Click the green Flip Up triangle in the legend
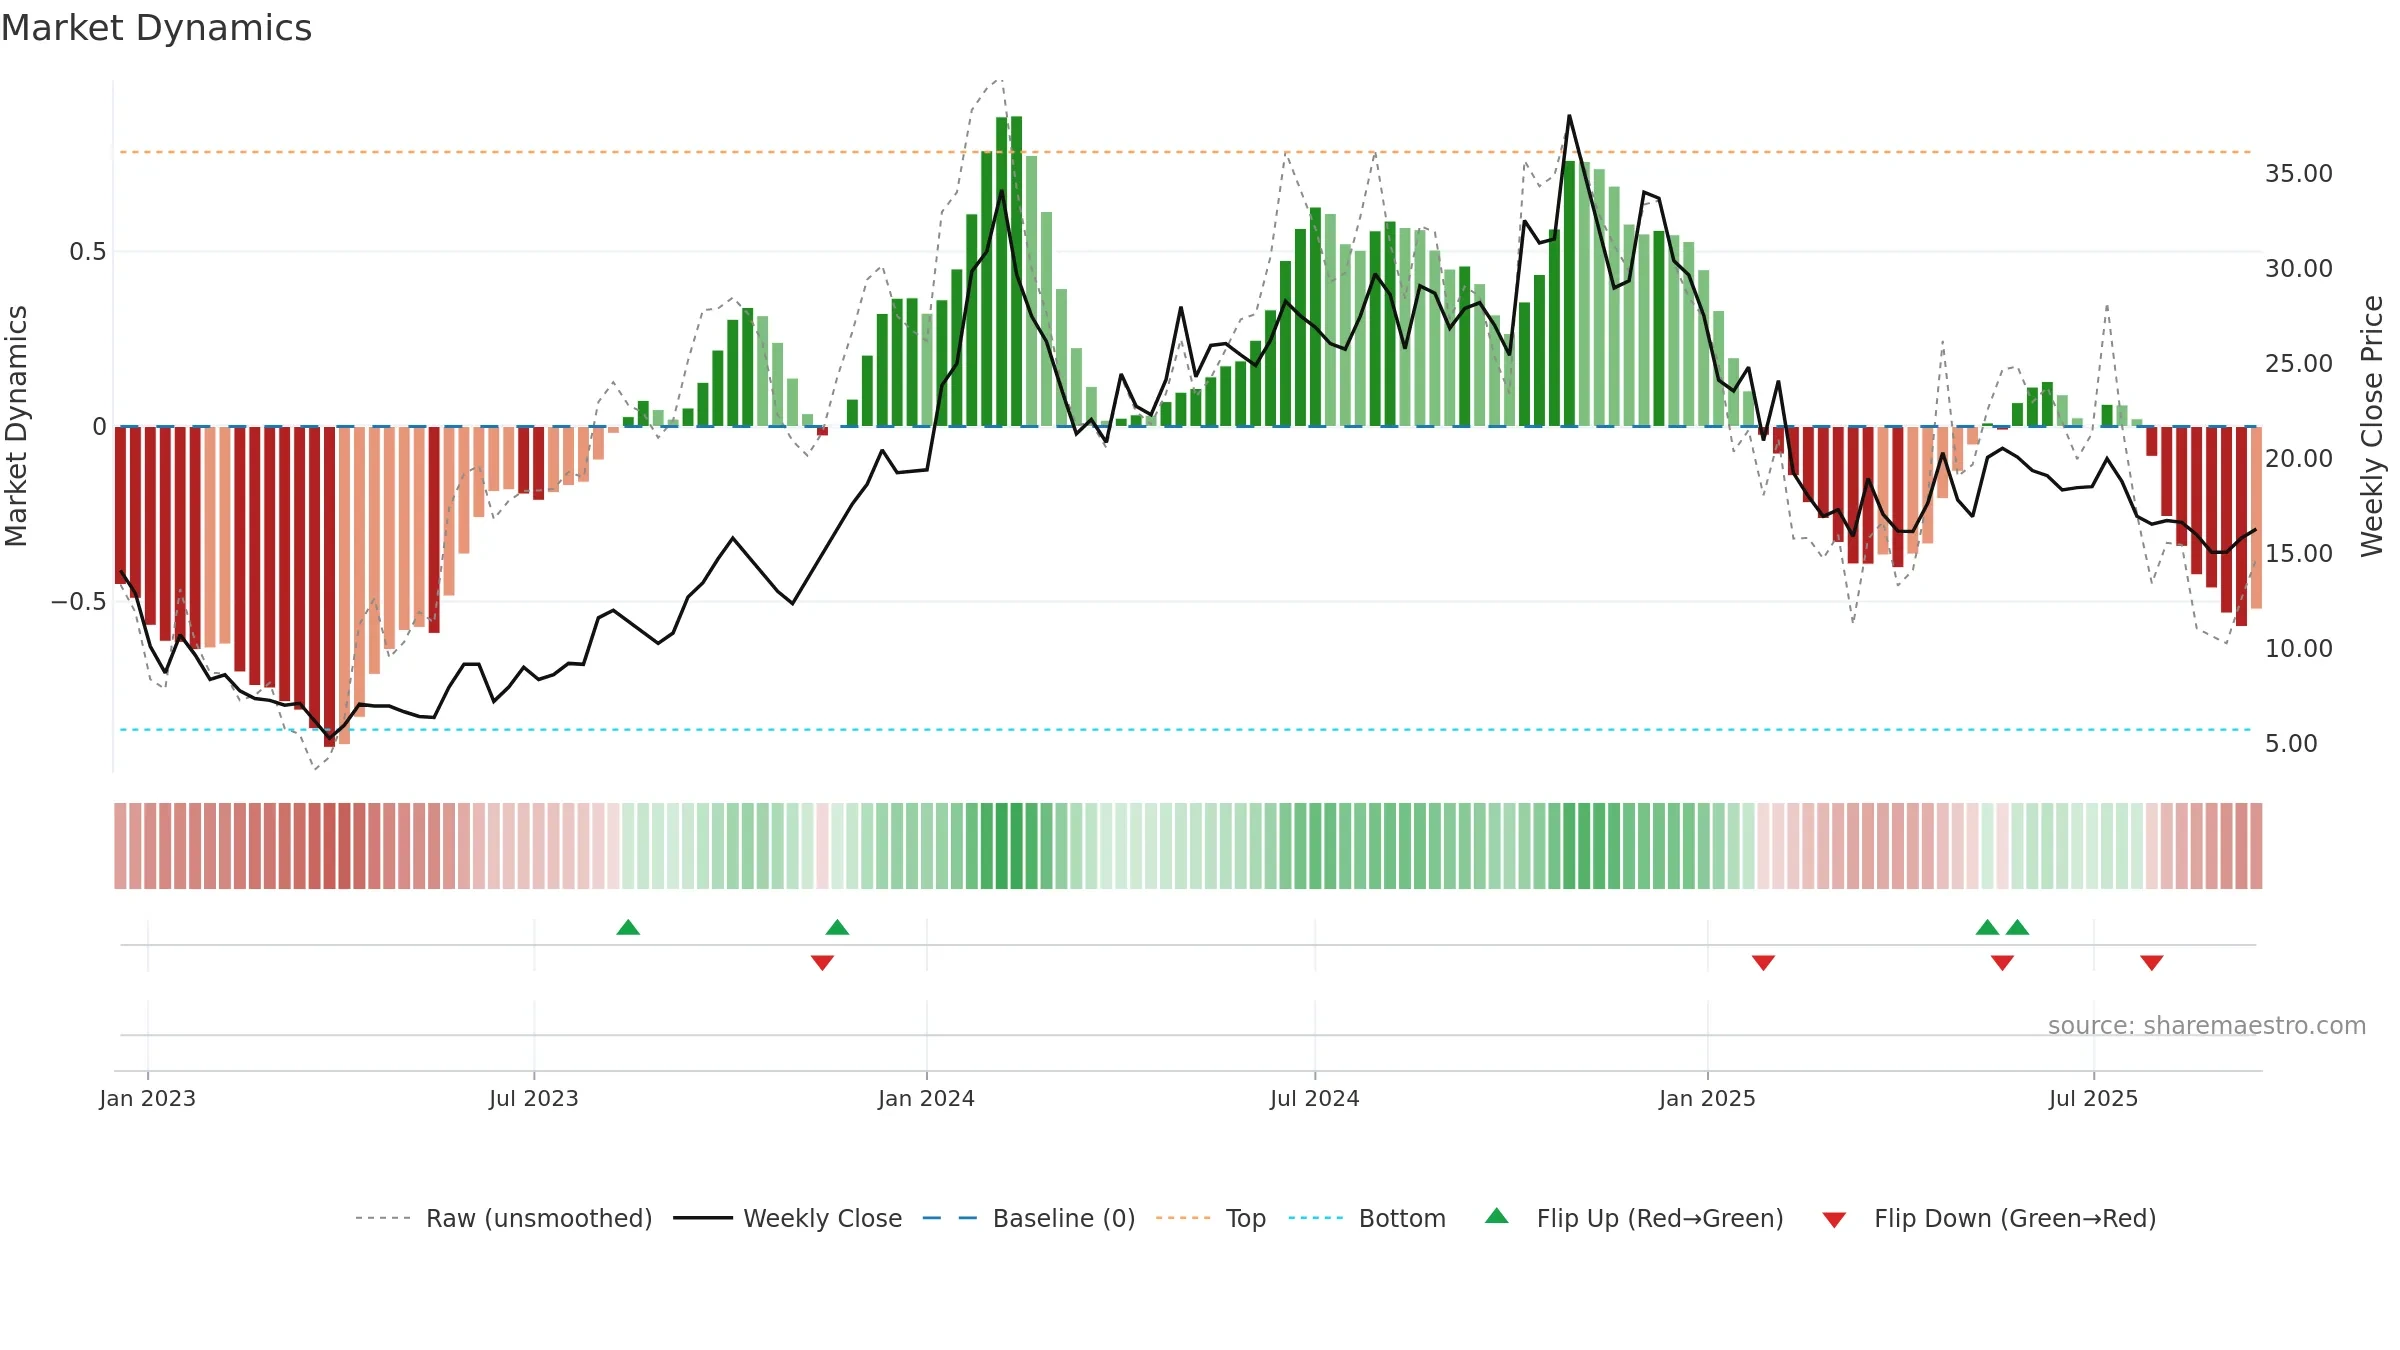2400x1350 pixels. pyautogui.click(x=1497, y=1216)
